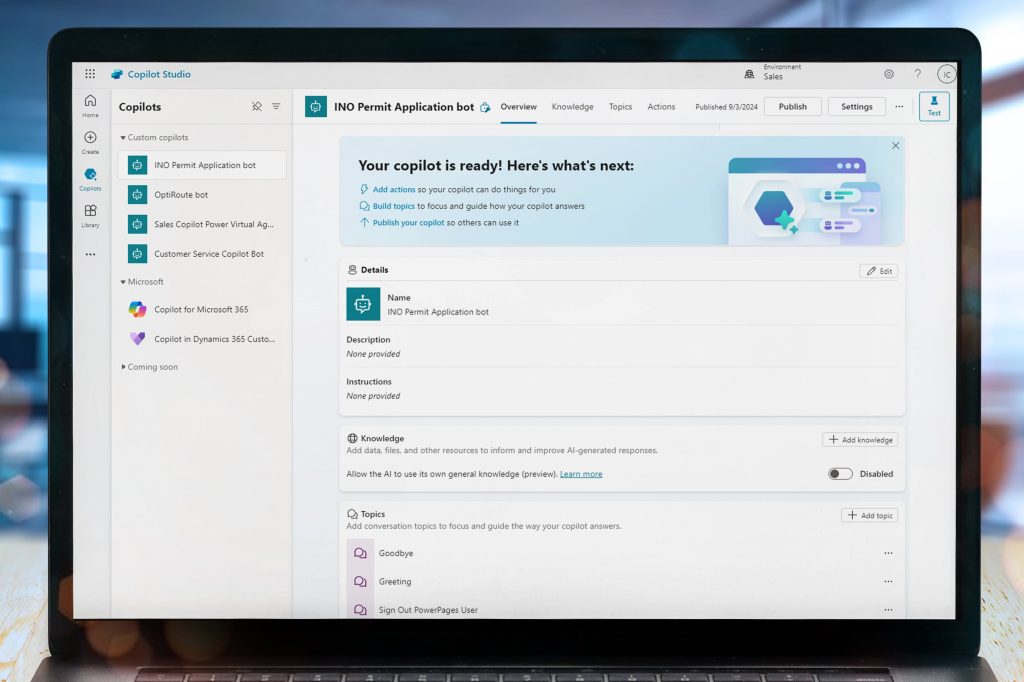Open the help question mark
Viewport: 1024px width, 682px height.
(x=918, y=74)
